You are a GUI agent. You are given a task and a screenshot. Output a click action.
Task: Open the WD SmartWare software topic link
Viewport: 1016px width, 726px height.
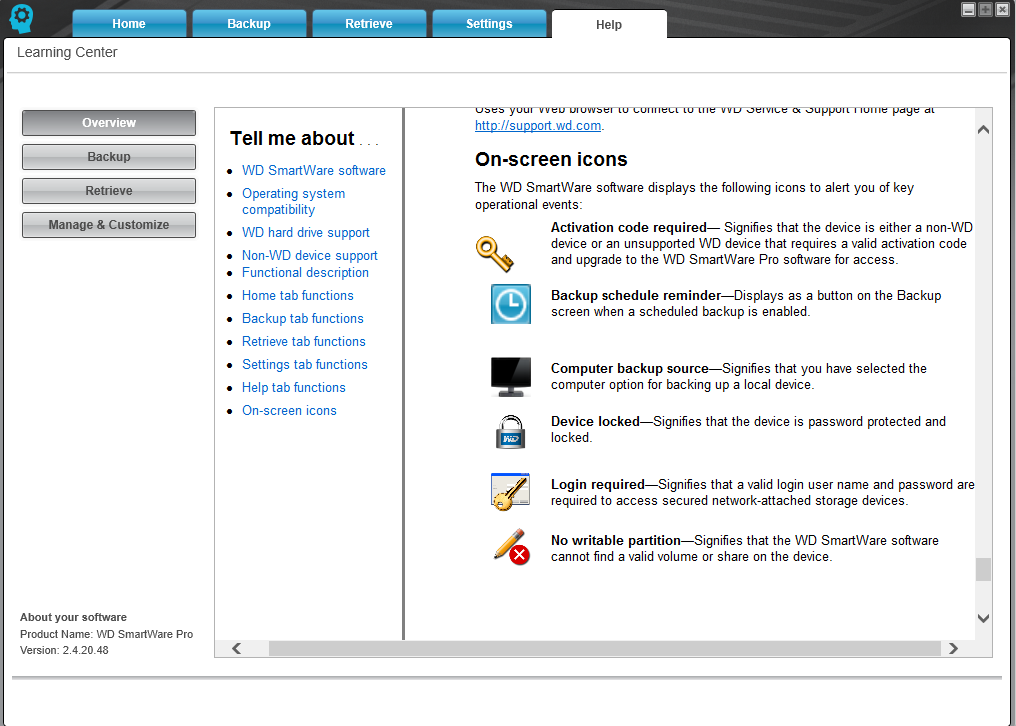coord(314,170)
